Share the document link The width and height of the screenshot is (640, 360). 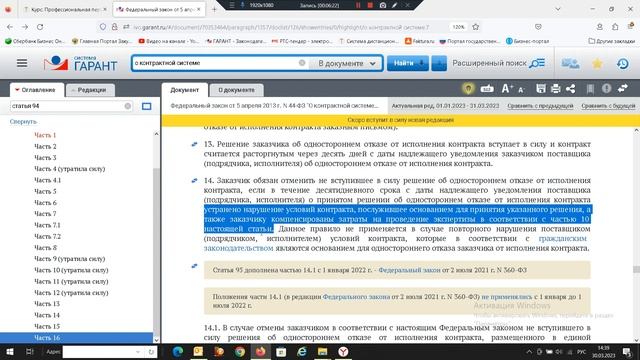(x=571, y=88)
